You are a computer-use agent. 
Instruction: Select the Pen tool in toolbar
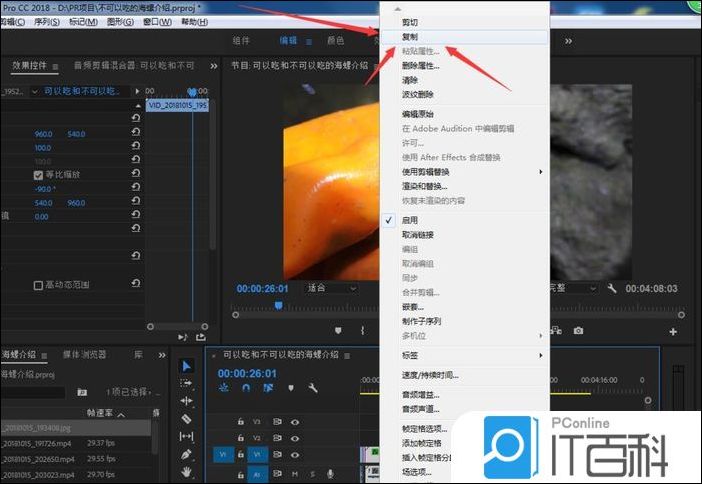click(x=187, y=454)
